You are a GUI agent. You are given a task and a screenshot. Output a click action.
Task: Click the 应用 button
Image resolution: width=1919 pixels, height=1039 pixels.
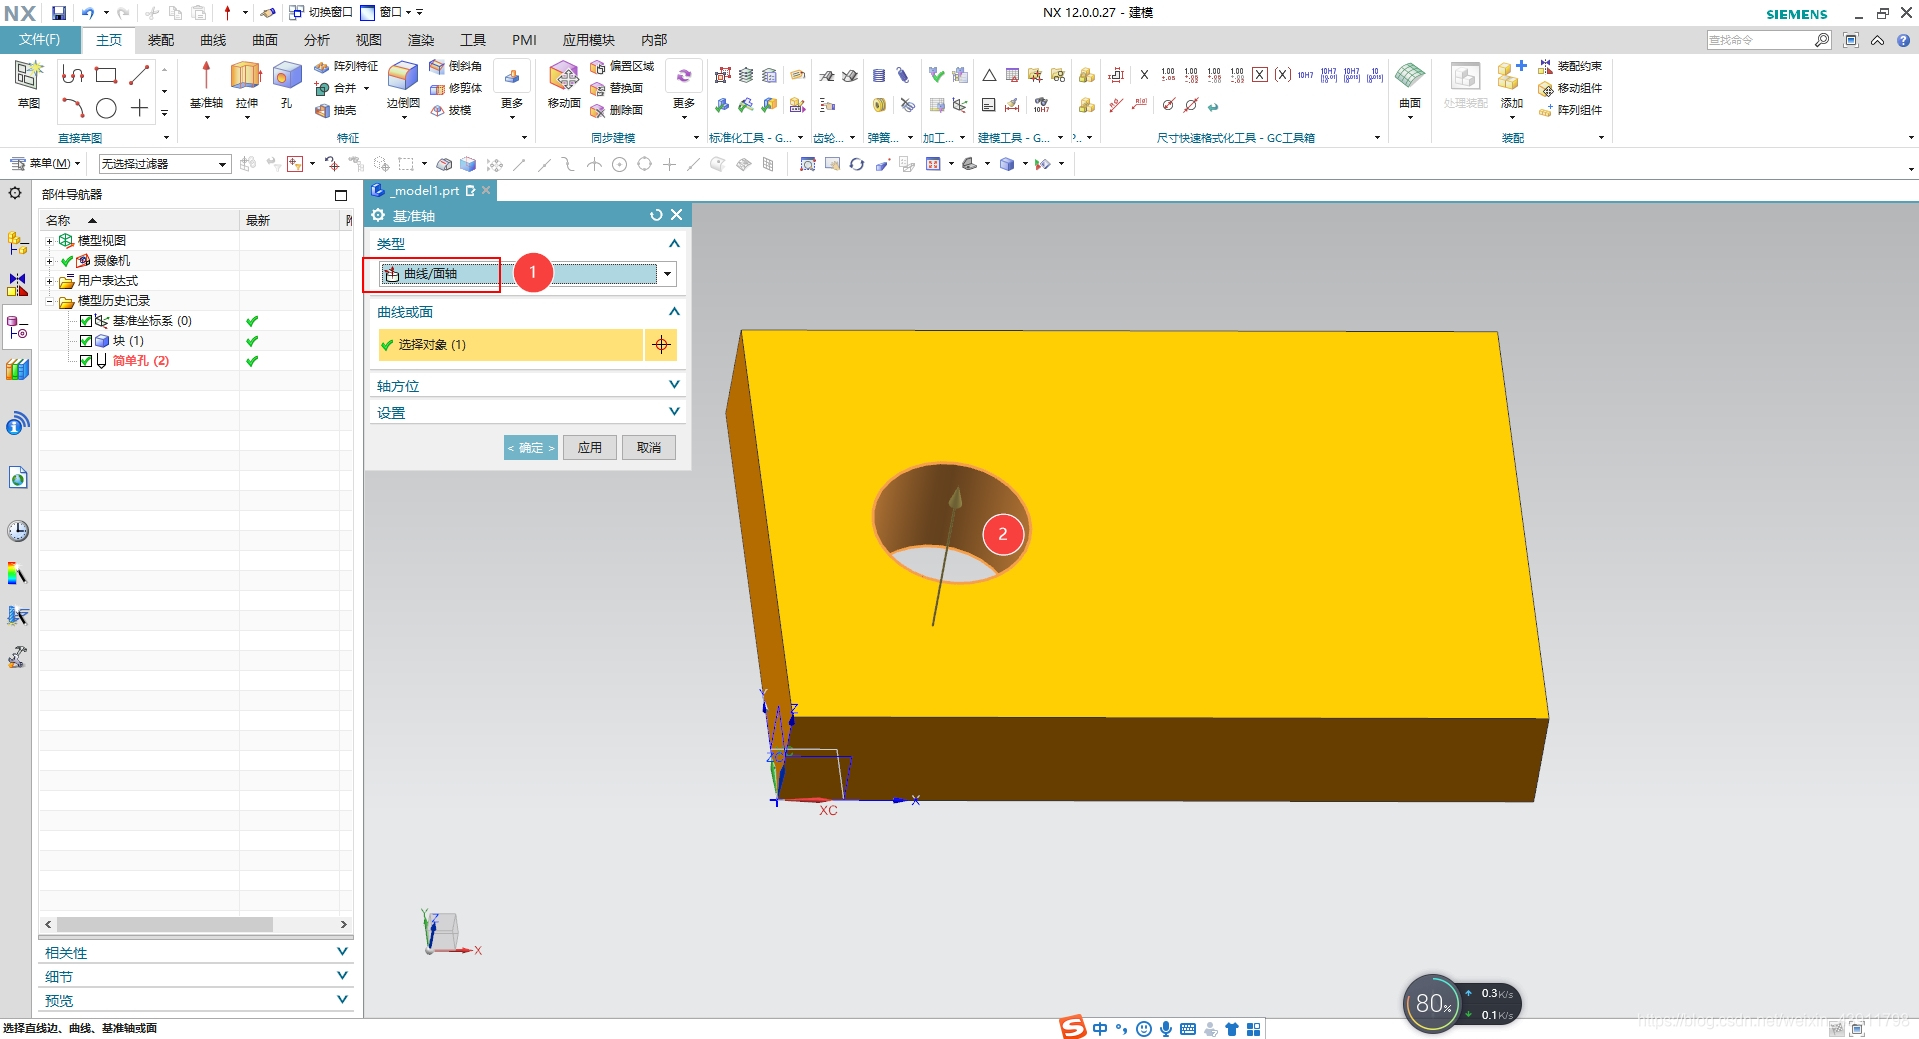pyautogui.click(x=590, y=448)
